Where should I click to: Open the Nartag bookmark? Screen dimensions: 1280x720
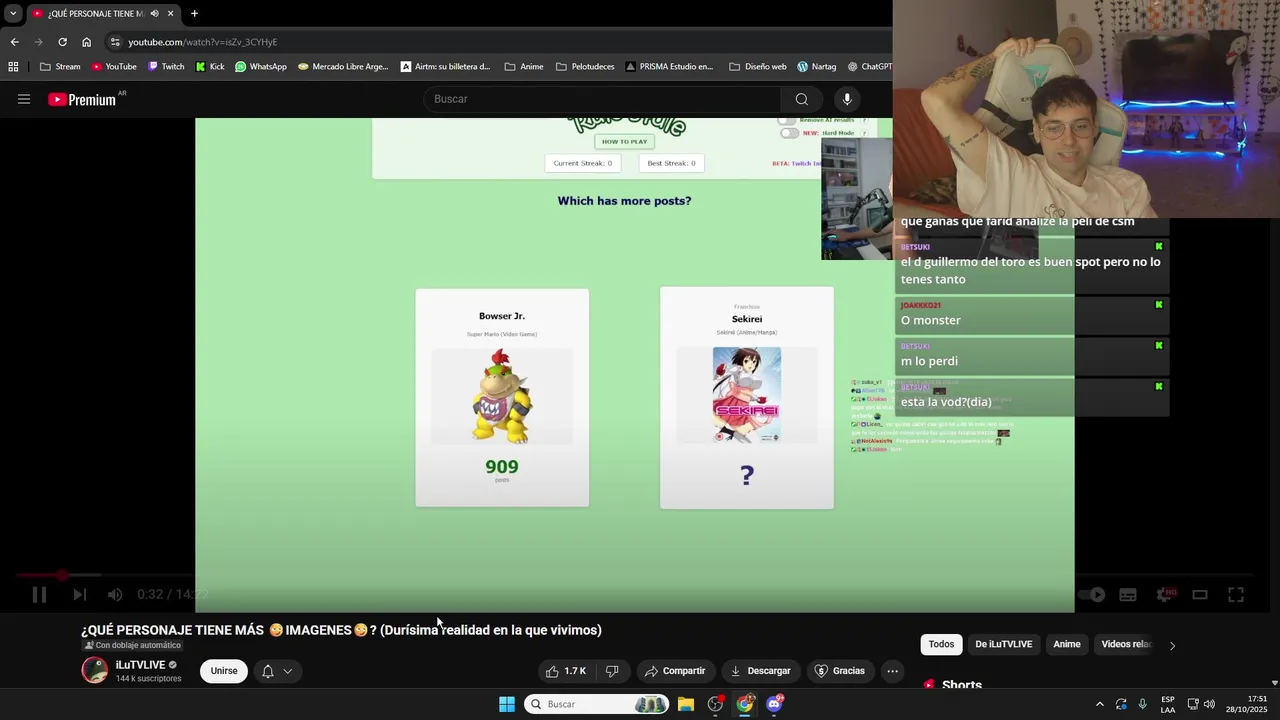pos(816,67)
